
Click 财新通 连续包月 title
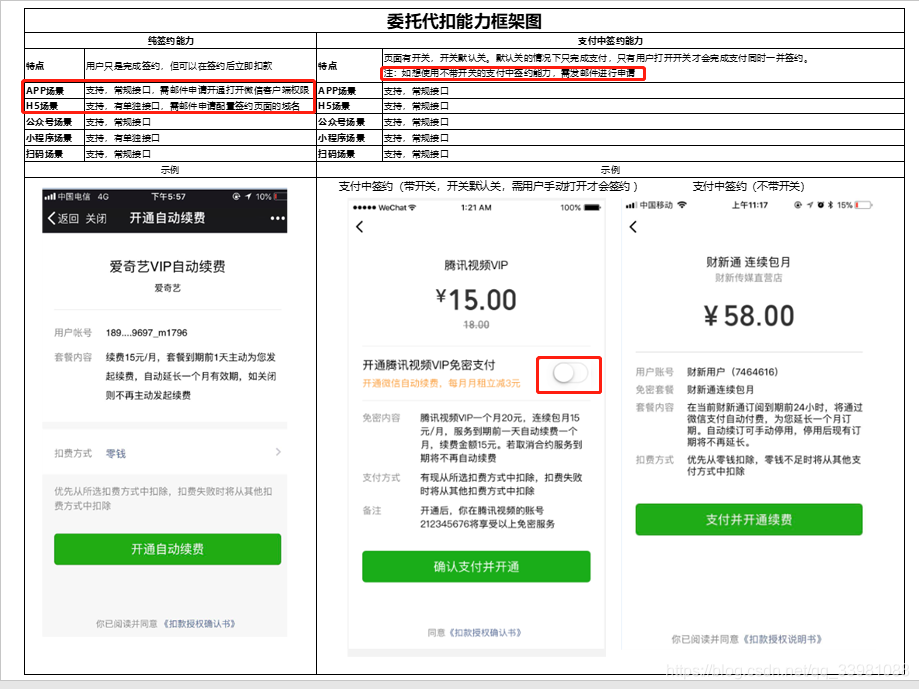pyautogui.click(x=748, y=262)
